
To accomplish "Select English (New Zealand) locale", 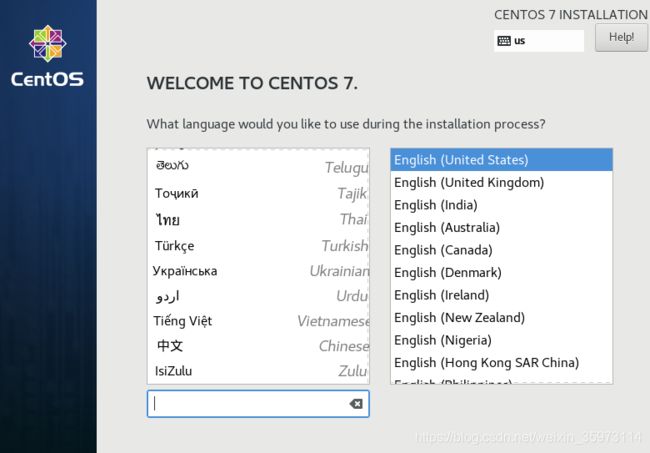I will point(501,317).
